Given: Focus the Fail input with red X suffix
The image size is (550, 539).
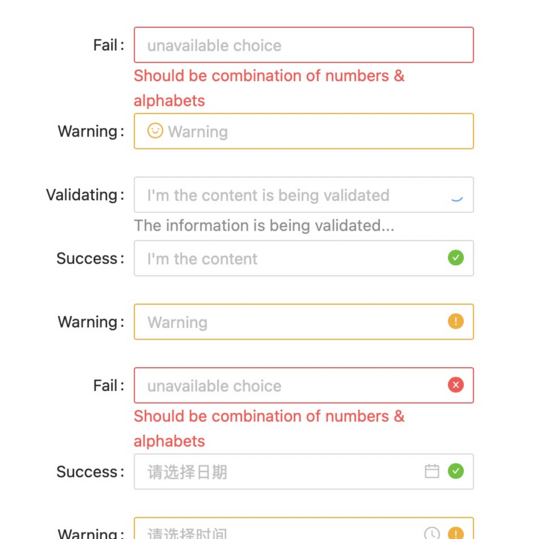Looking at the screenshot, I should click(304, 385).
